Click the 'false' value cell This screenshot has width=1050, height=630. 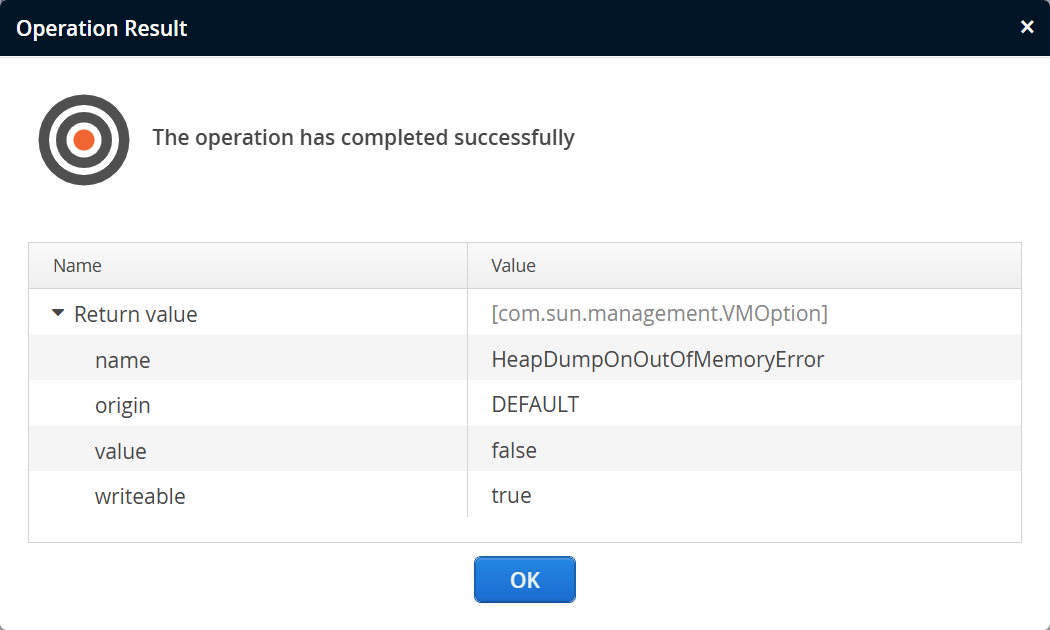click(514, 451)
